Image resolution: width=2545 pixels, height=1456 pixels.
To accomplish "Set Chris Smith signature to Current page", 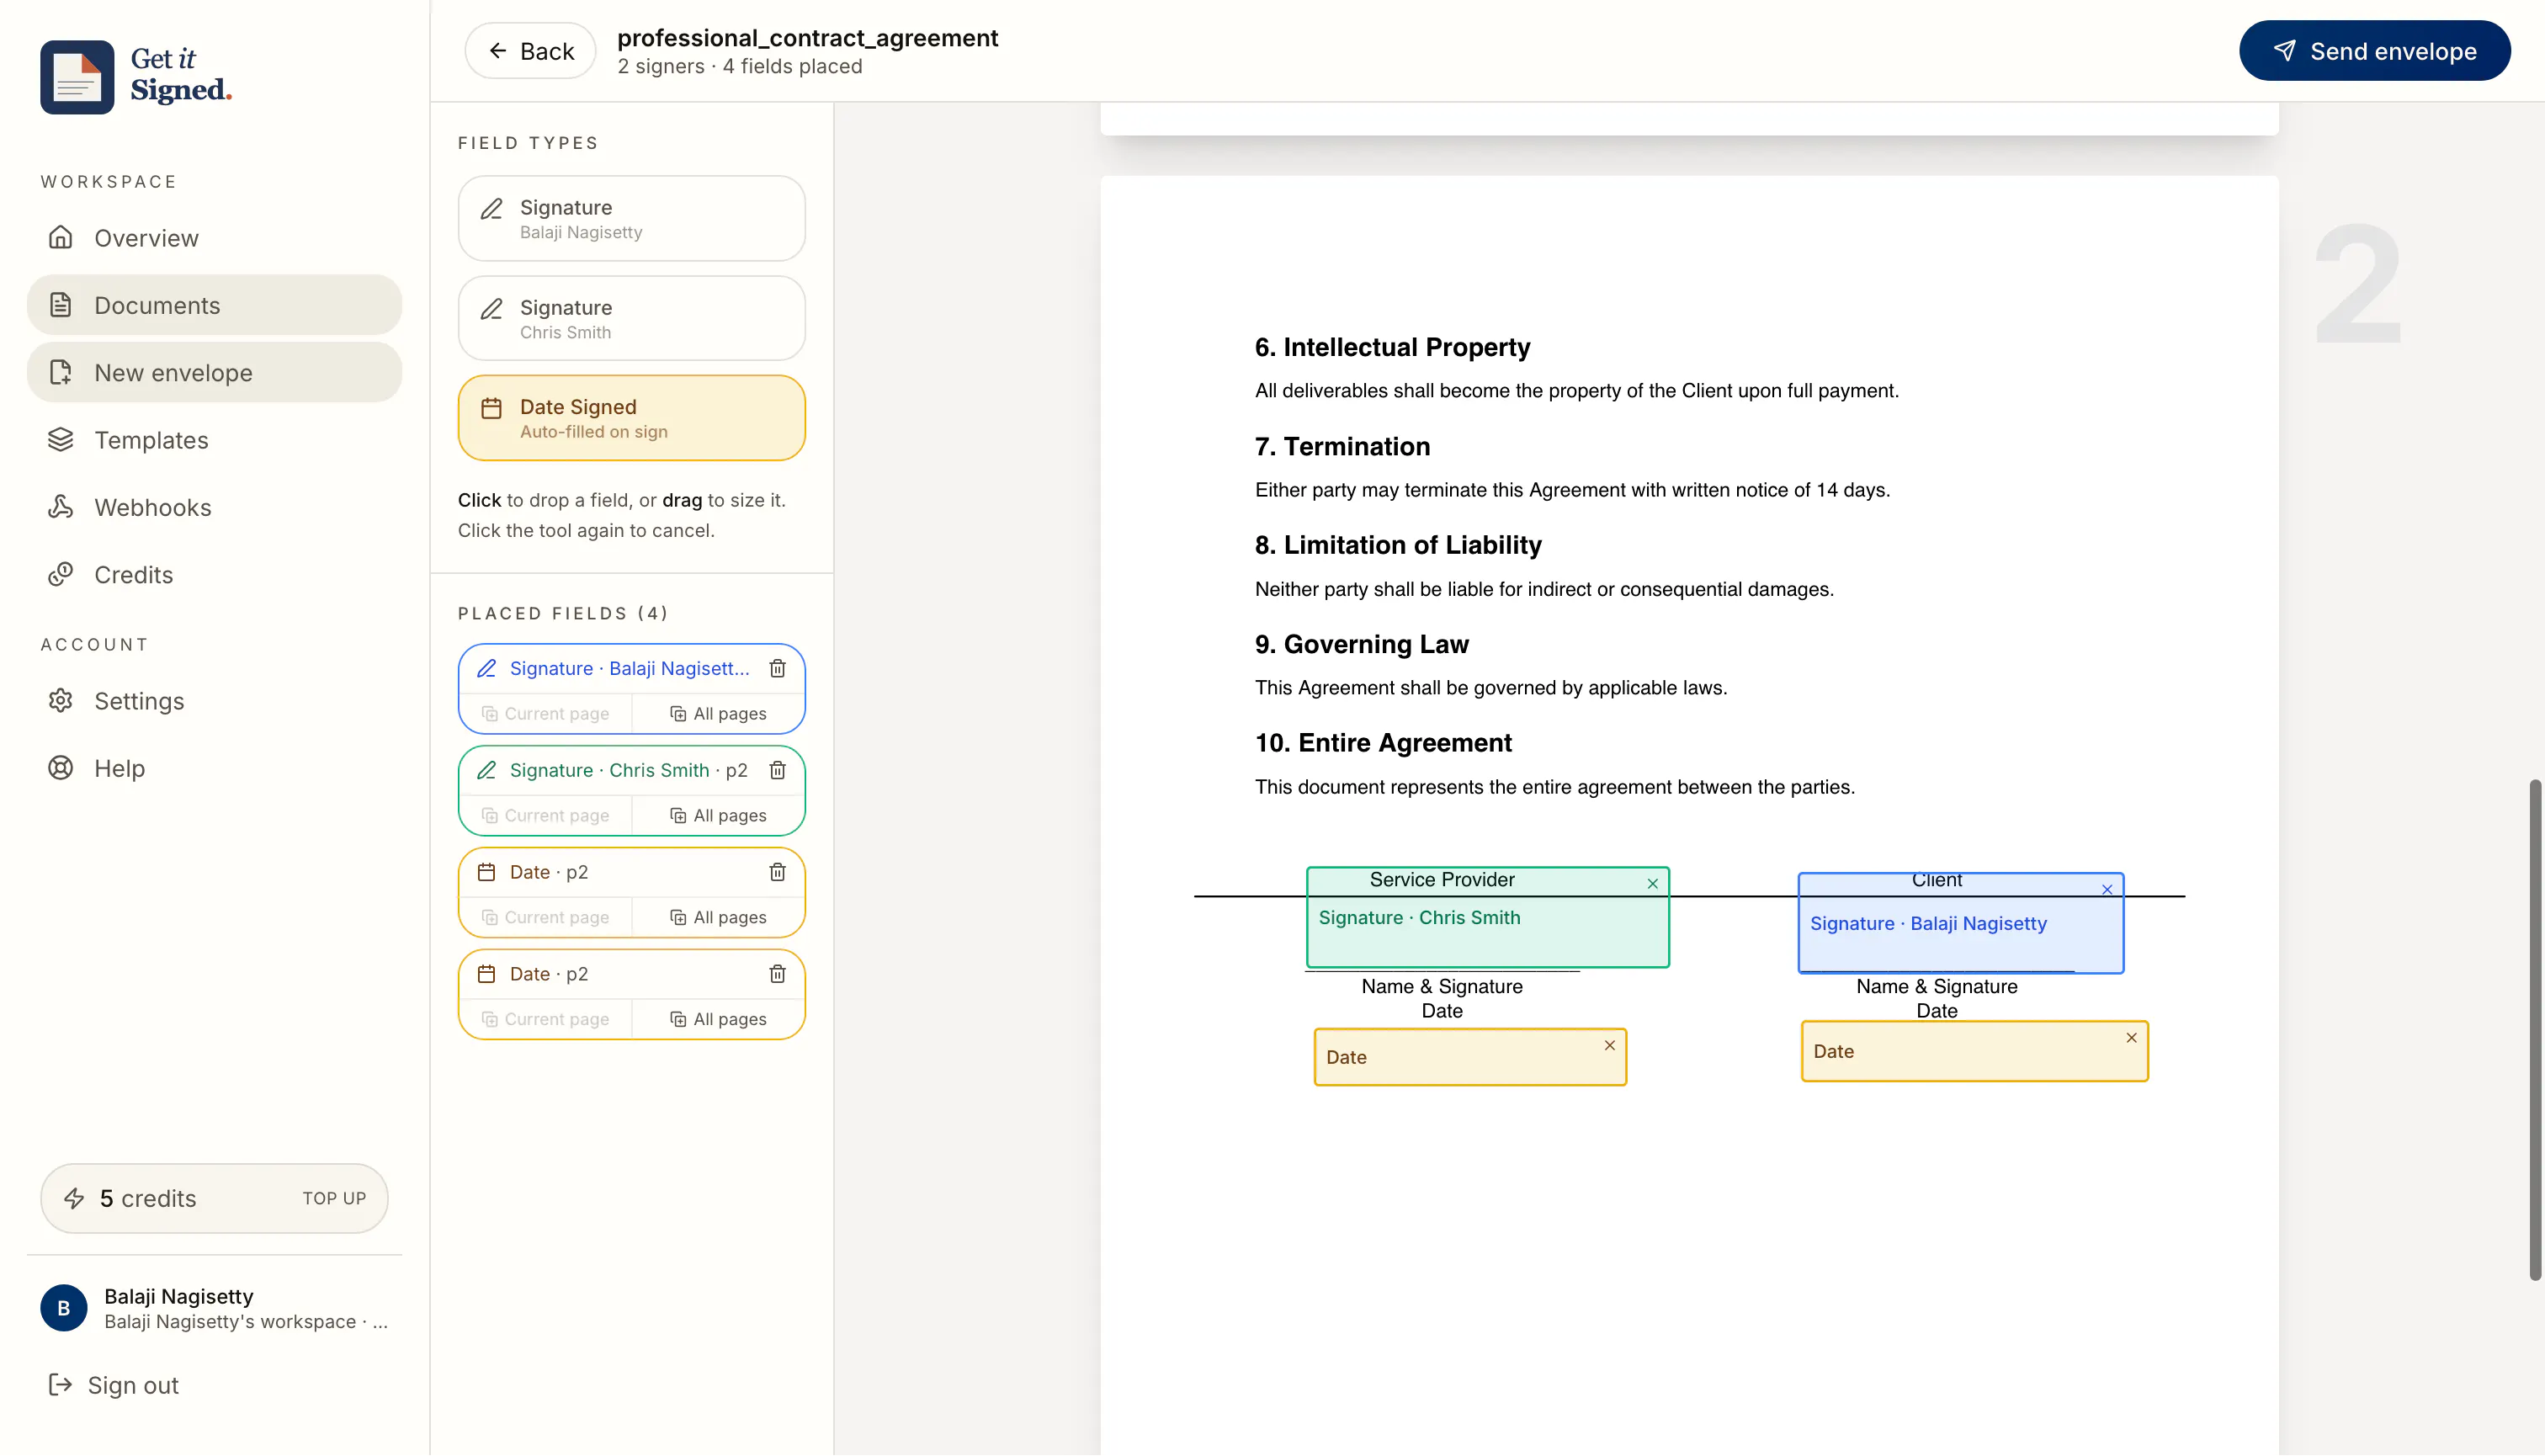I will pyautogui.click(x=546, y=816).
